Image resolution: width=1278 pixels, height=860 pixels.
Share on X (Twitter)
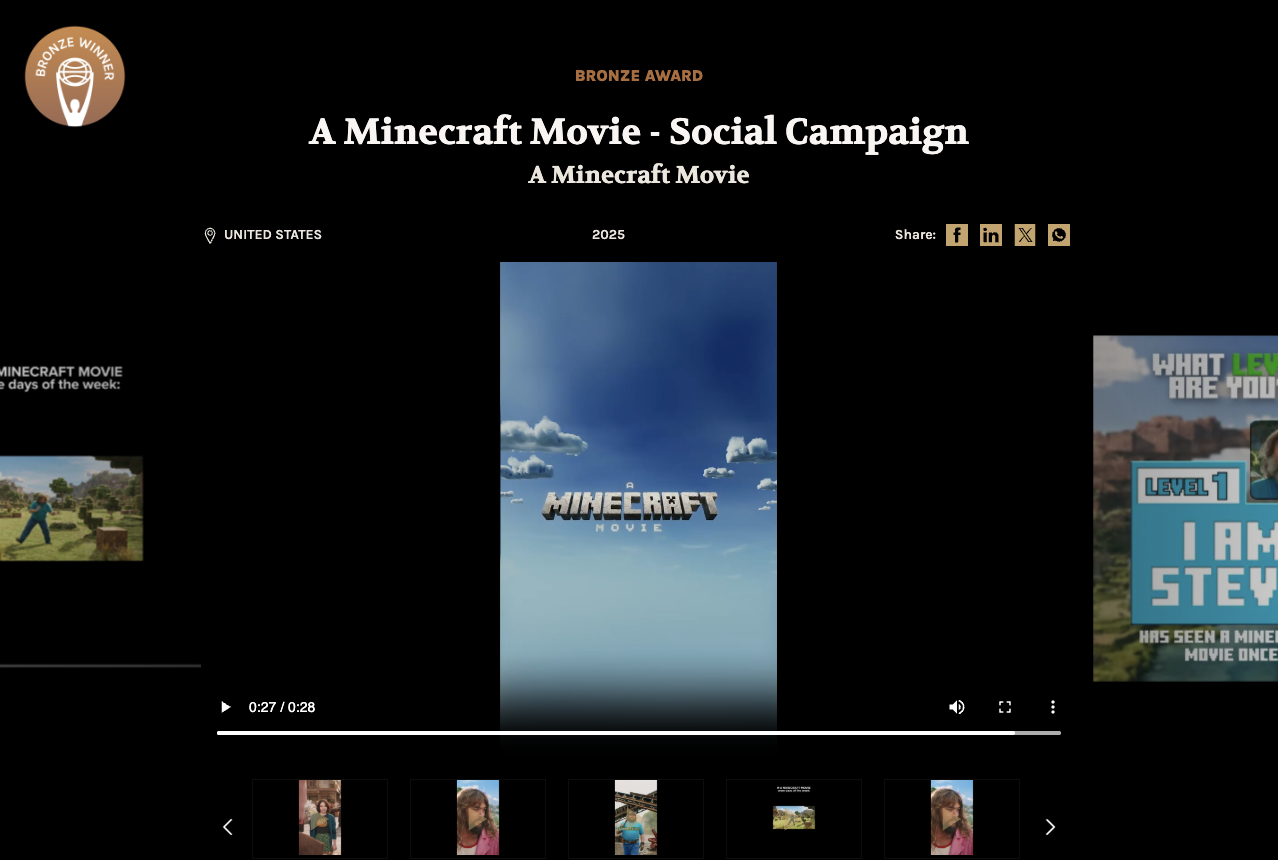pyautogui.click(x=1025, y=235)
